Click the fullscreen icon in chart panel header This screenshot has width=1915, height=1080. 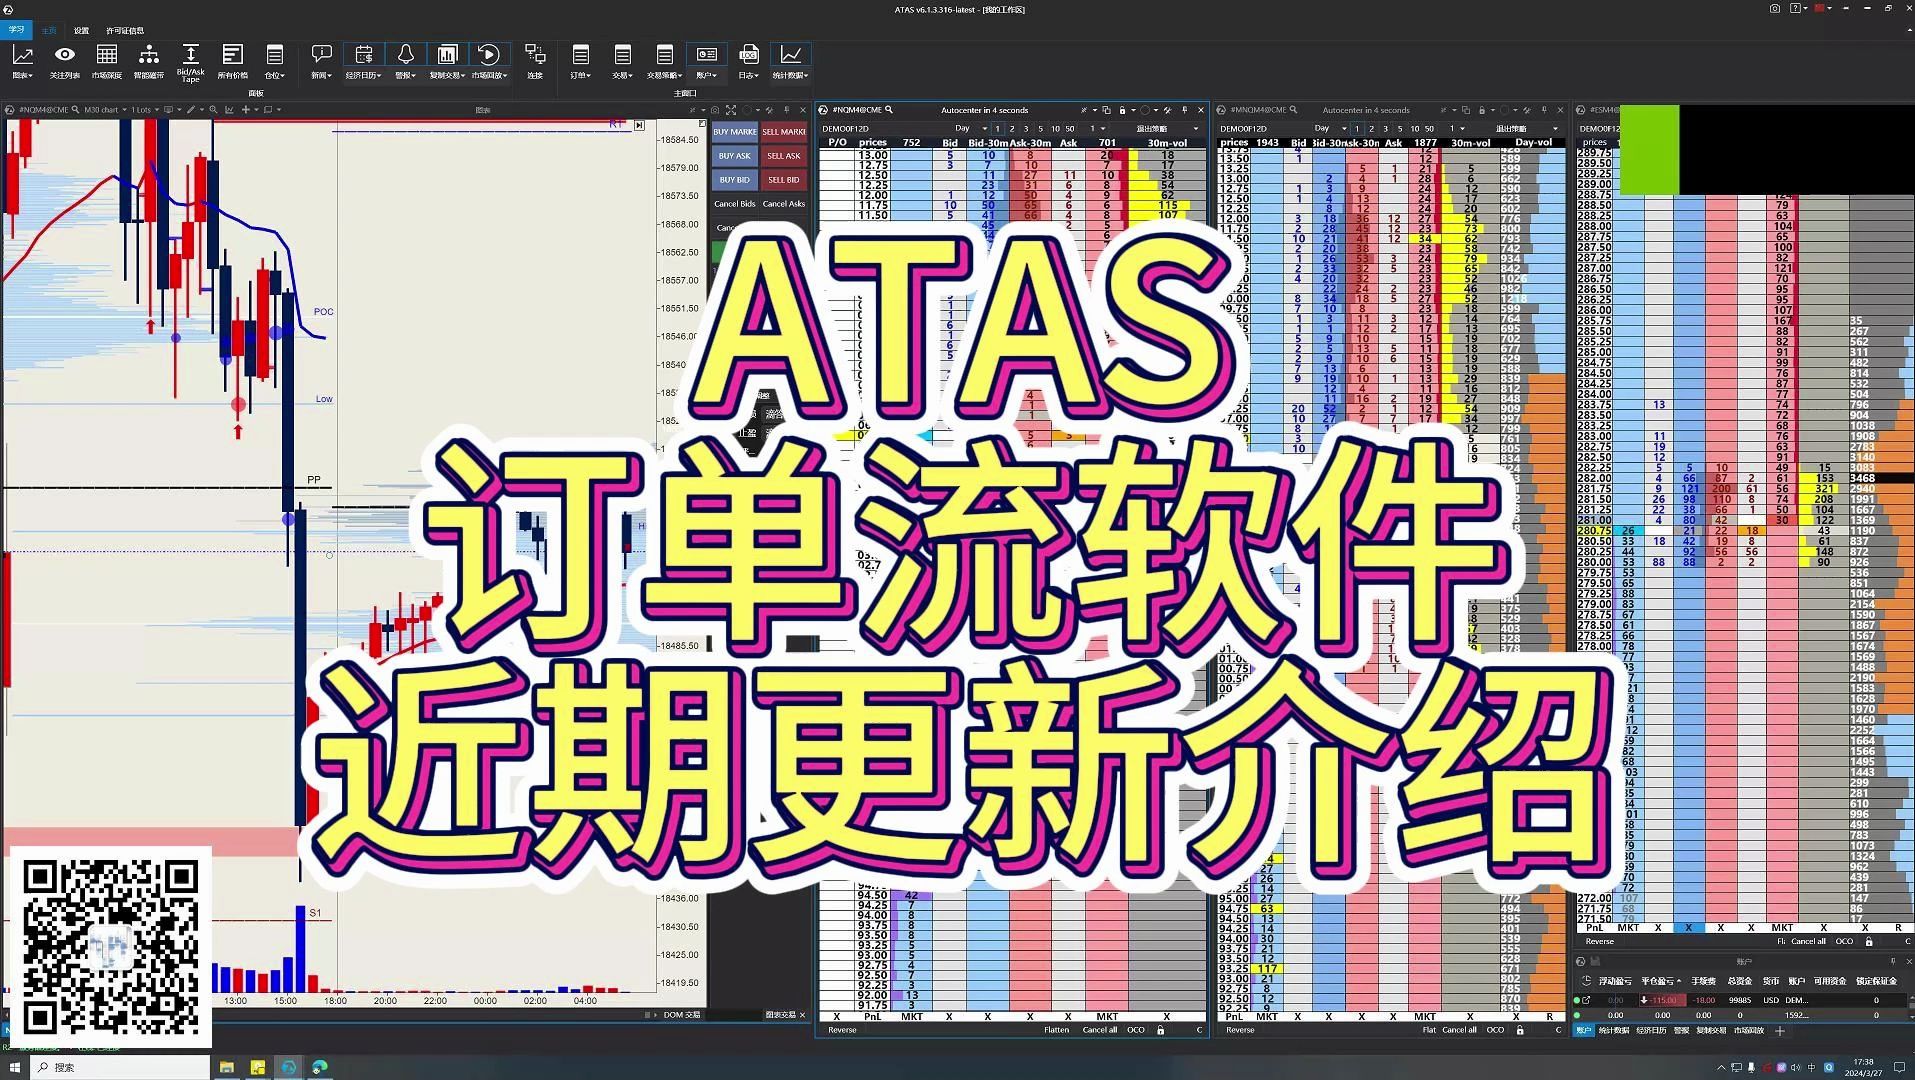[731, 110]
